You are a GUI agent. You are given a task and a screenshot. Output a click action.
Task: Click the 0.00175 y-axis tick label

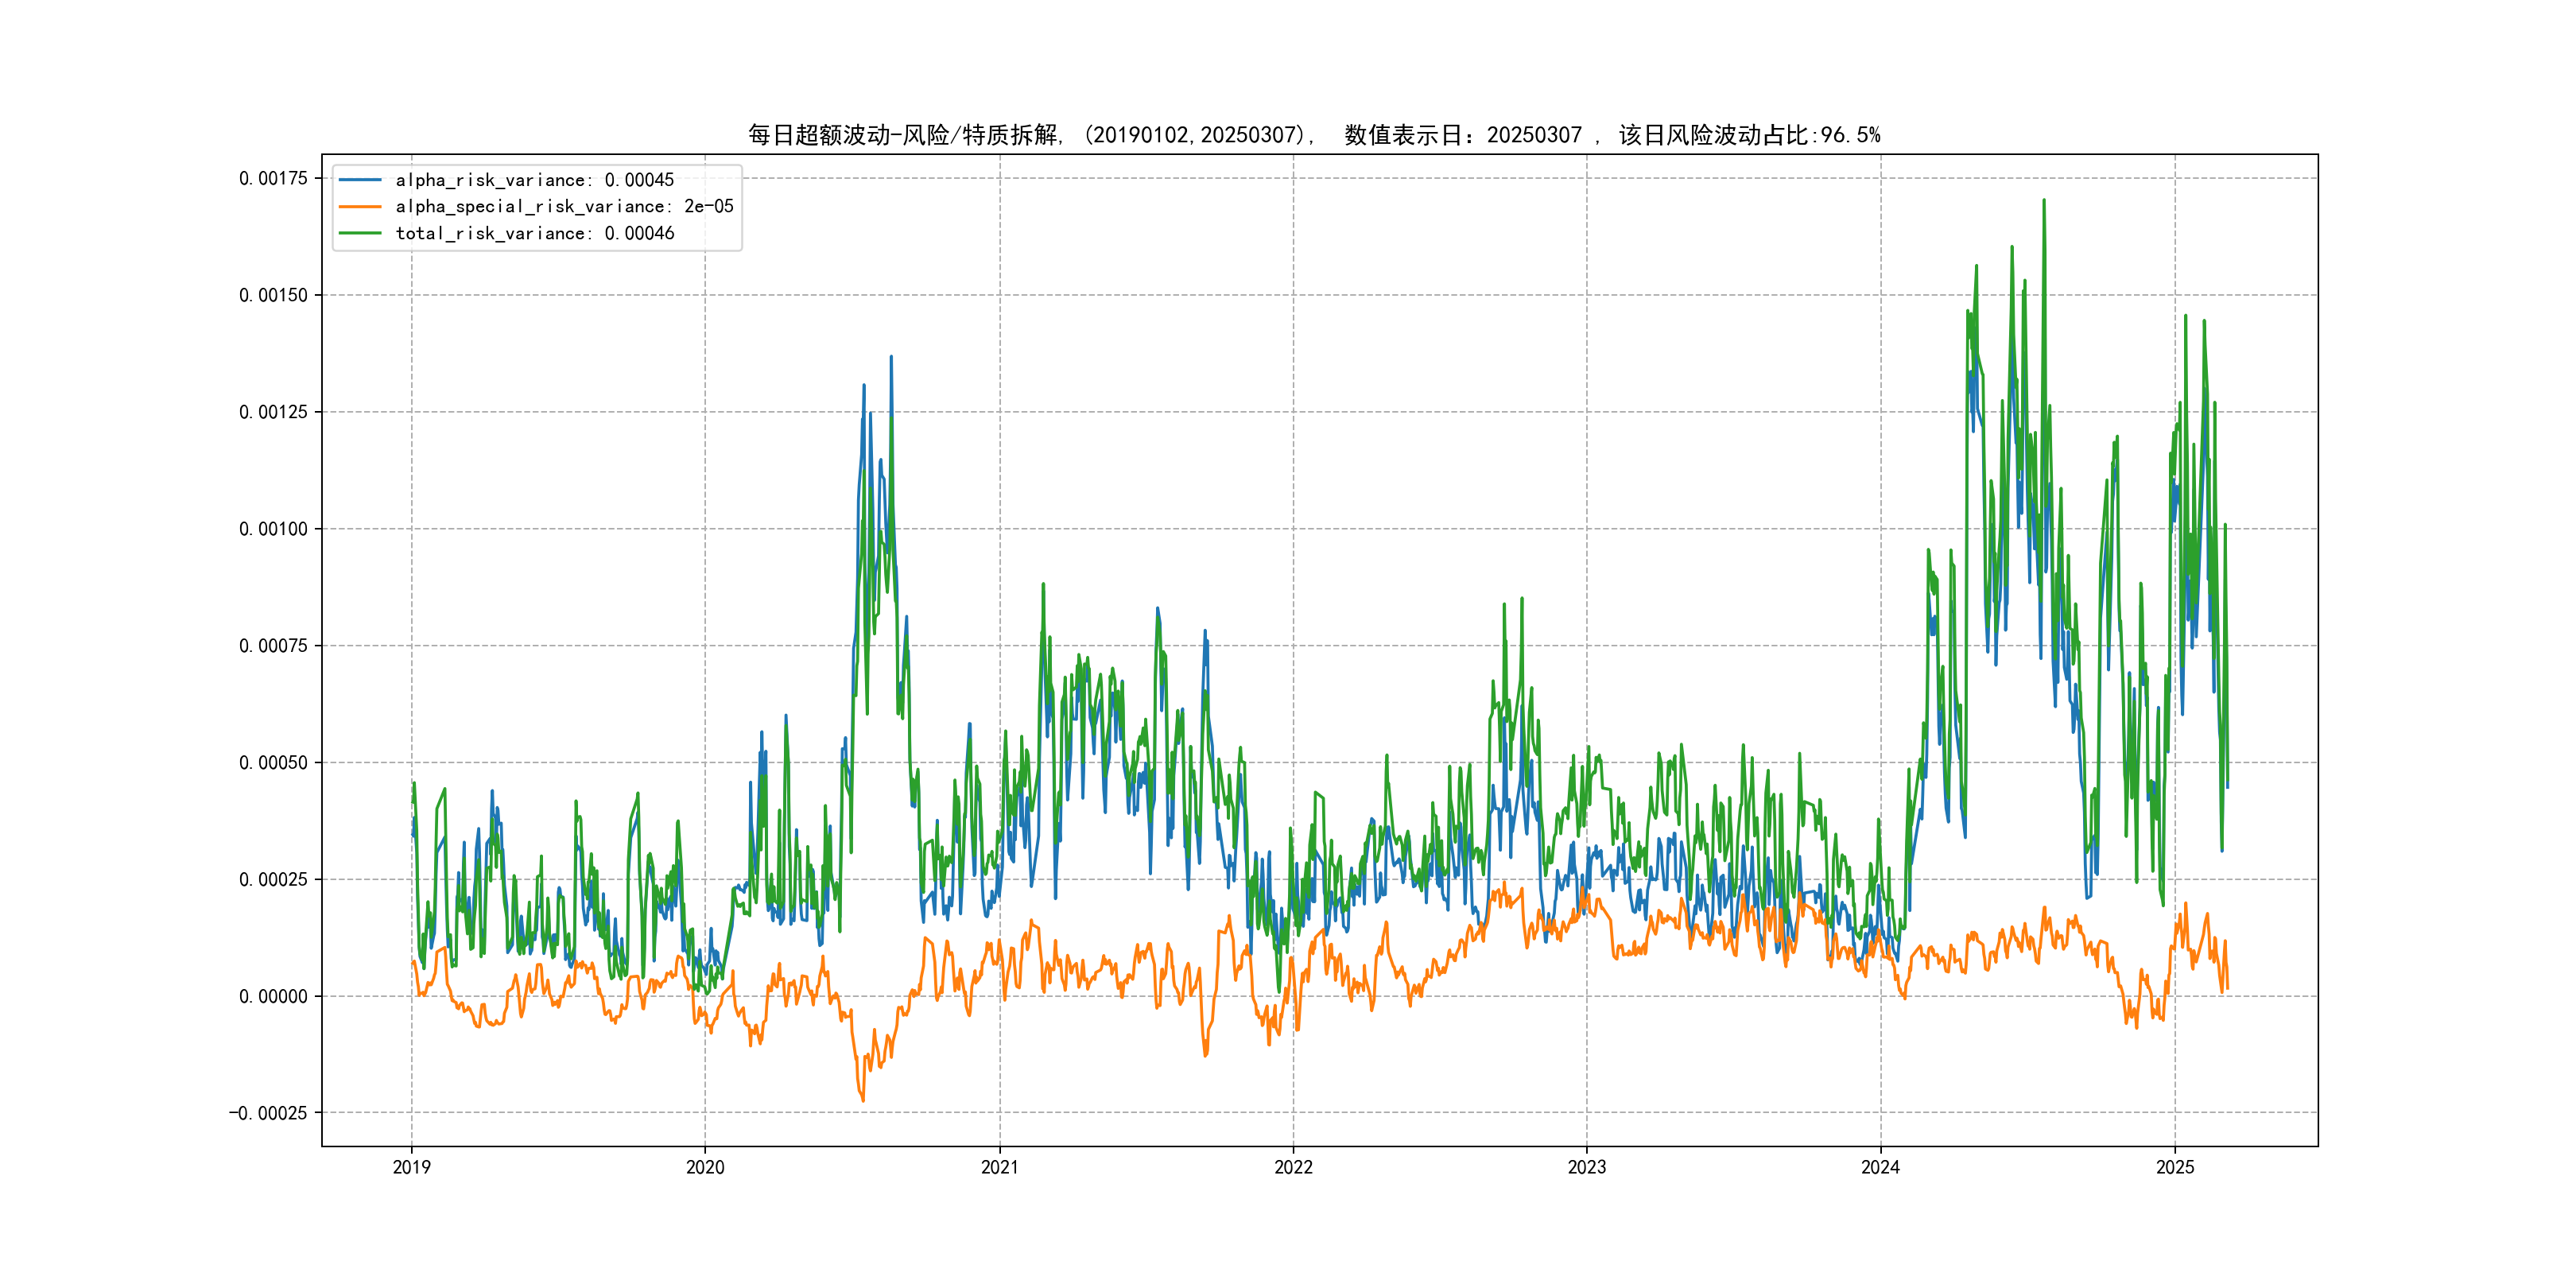(x=273, y=179)
